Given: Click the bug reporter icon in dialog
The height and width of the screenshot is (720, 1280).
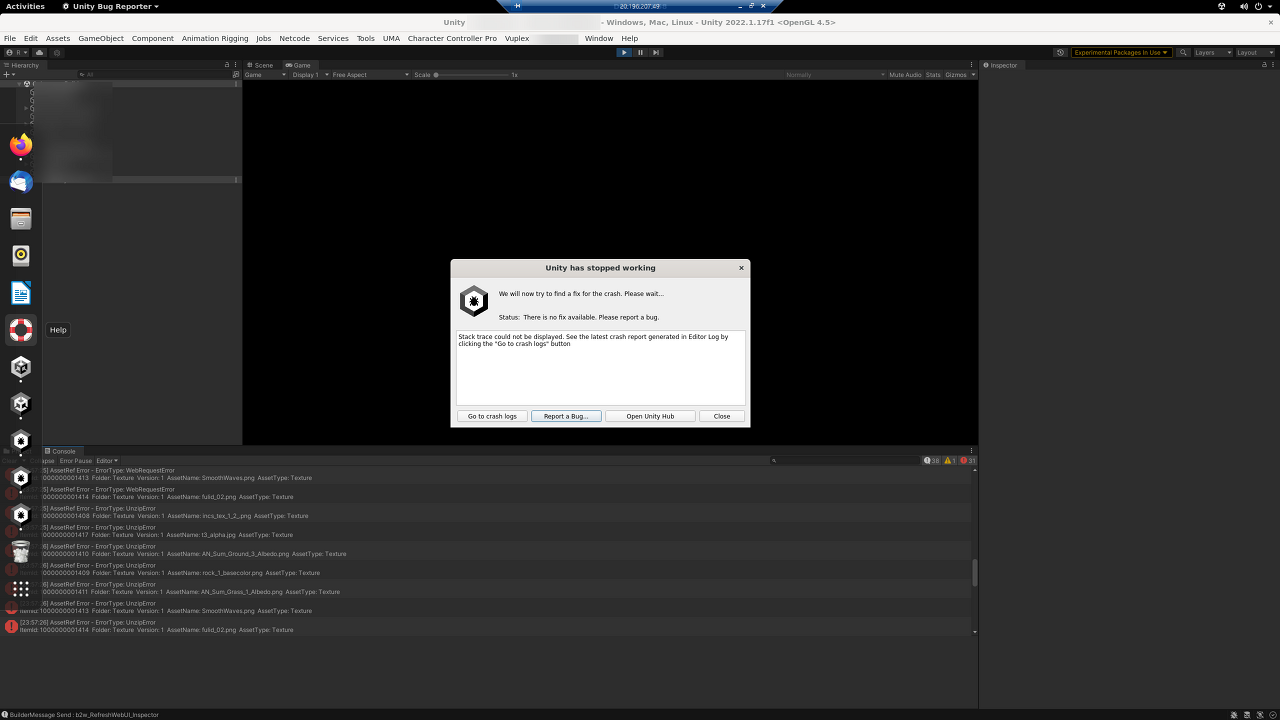Looking at the screenshot, I should [x=474, y=301].
